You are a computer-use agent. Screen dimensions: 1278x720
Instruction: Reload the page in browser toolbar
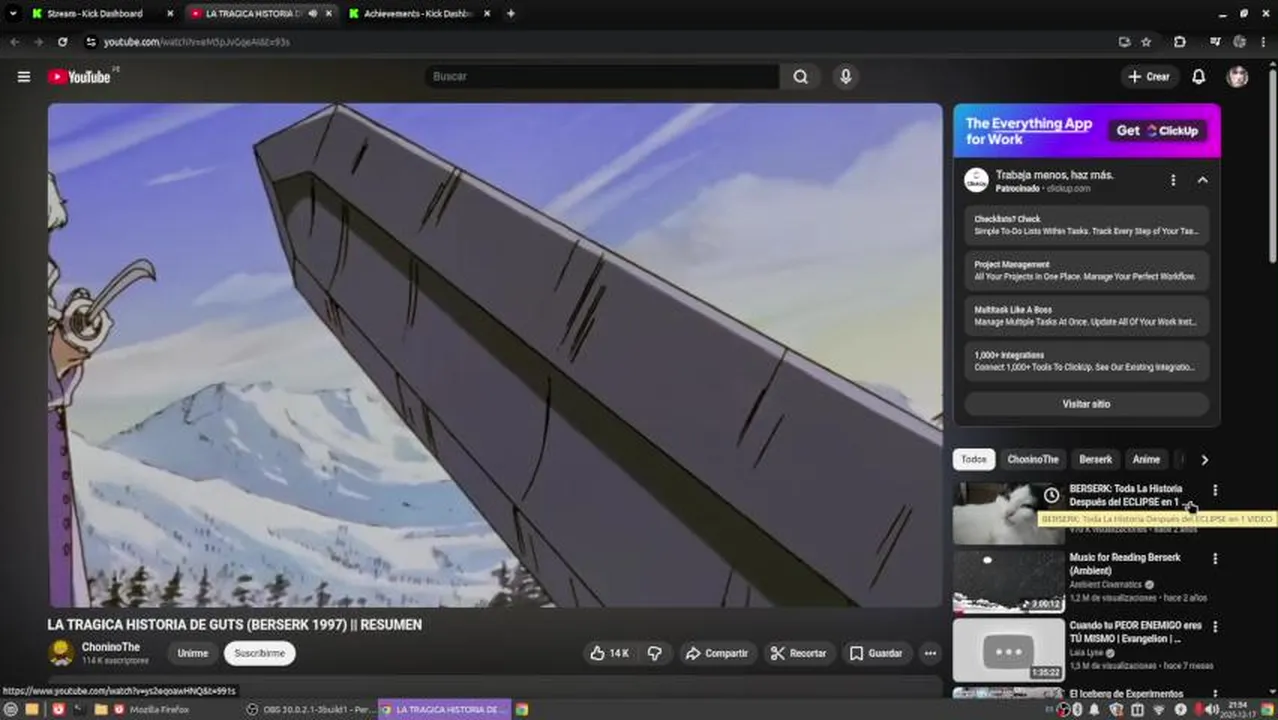coord(63,42)
